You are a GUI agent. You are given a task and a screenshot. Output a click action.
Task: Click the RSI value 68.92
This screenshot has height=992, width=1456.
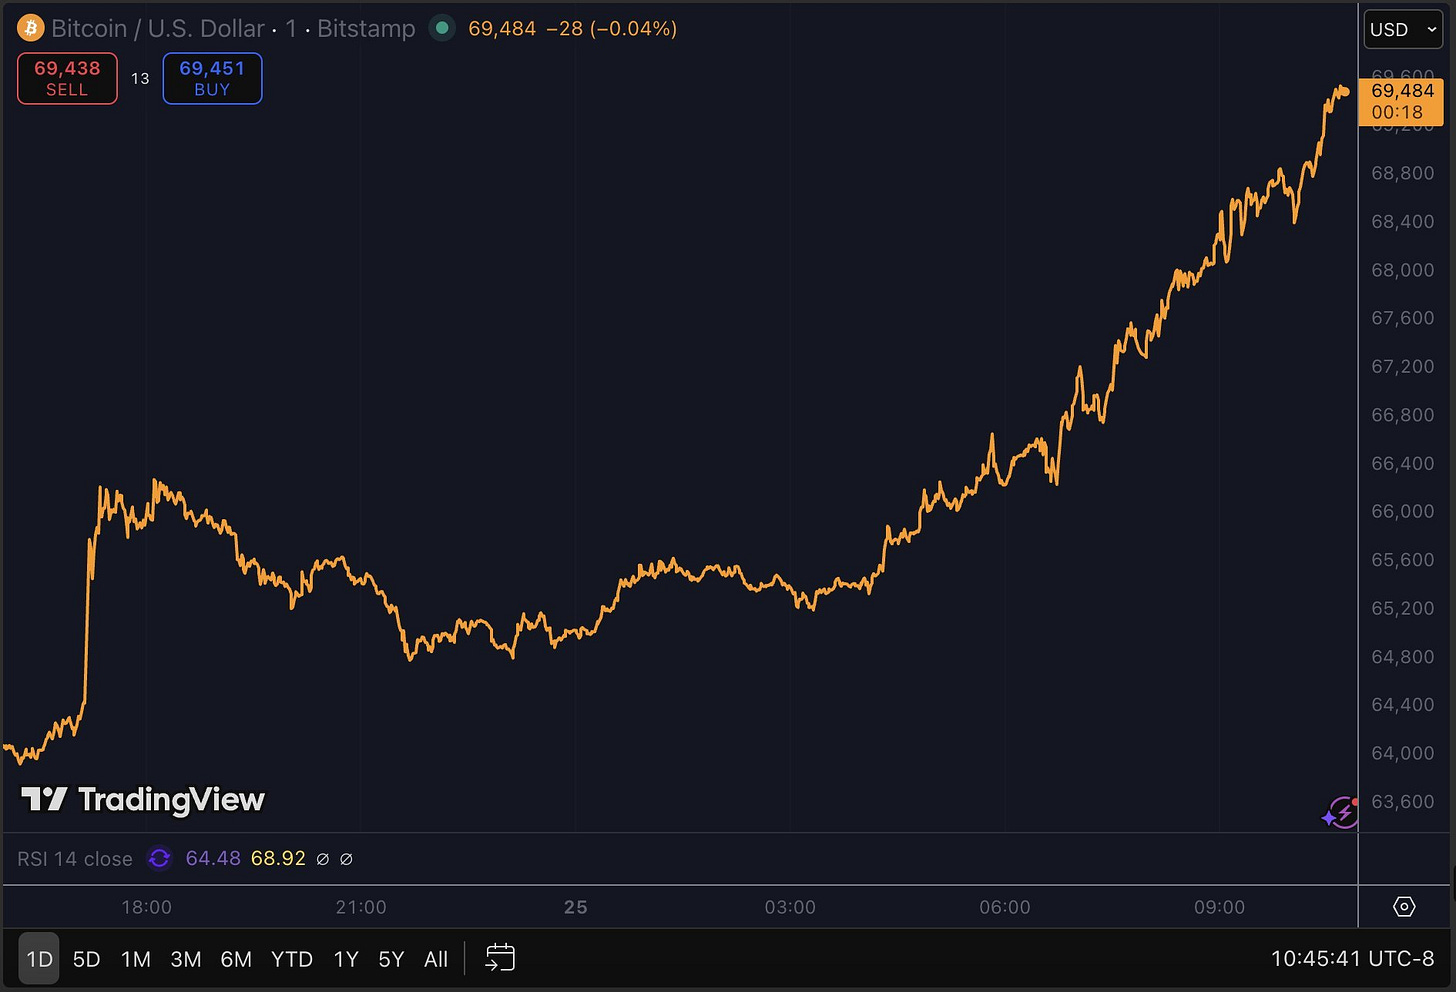click(x=278, y=858)
